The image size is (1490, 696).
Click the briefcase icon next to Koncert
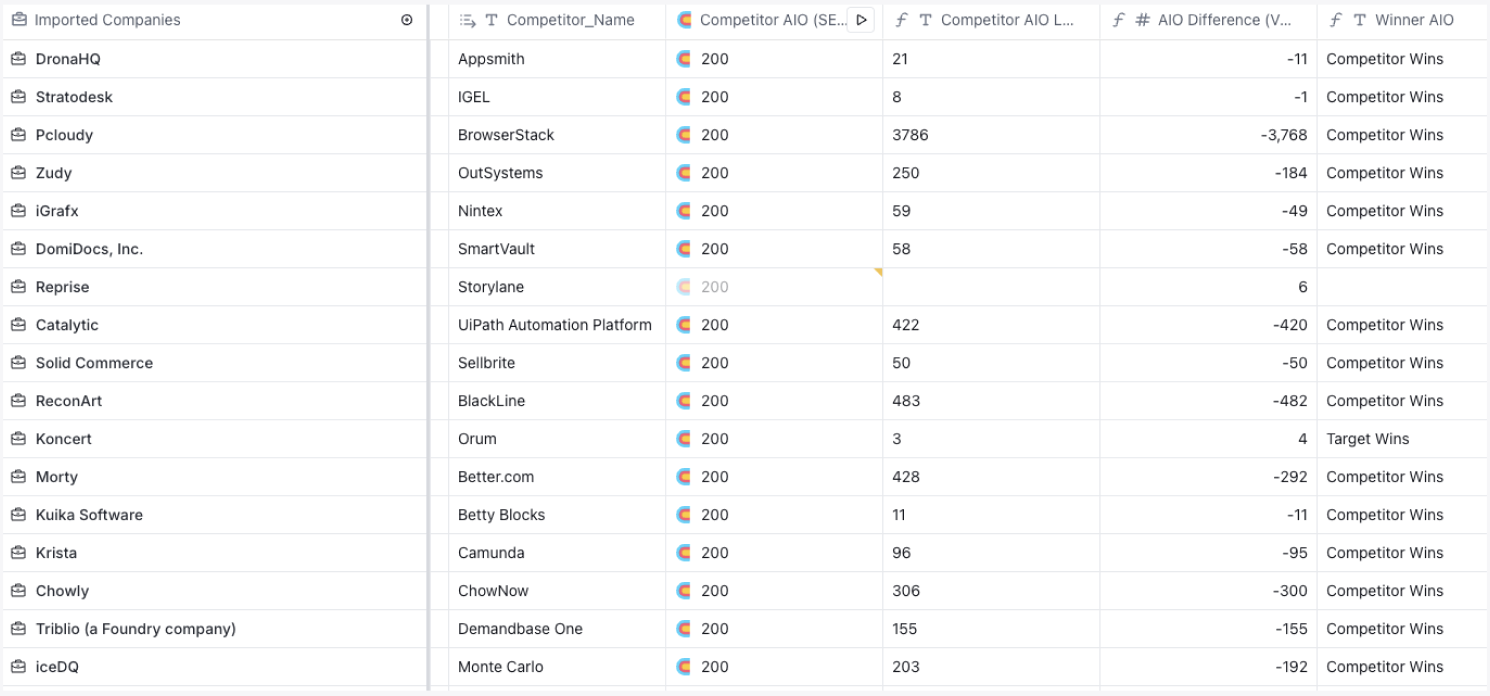(18, 439)
